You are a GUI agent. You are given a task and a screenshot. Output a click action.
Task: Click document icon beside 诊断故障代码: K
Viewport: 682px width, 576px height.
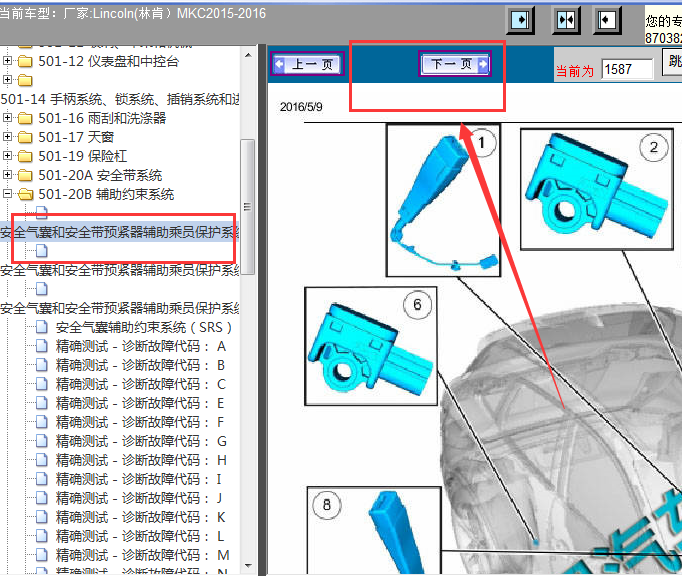tap(42, 517)
